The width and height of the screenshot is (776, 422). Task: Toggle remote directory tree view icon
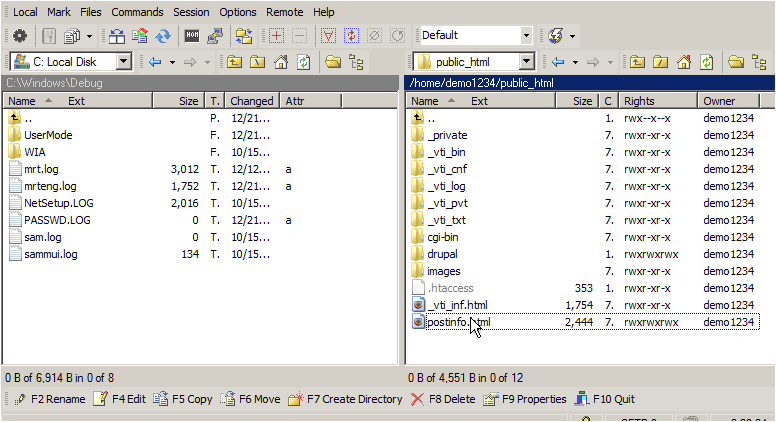(759, 62)
